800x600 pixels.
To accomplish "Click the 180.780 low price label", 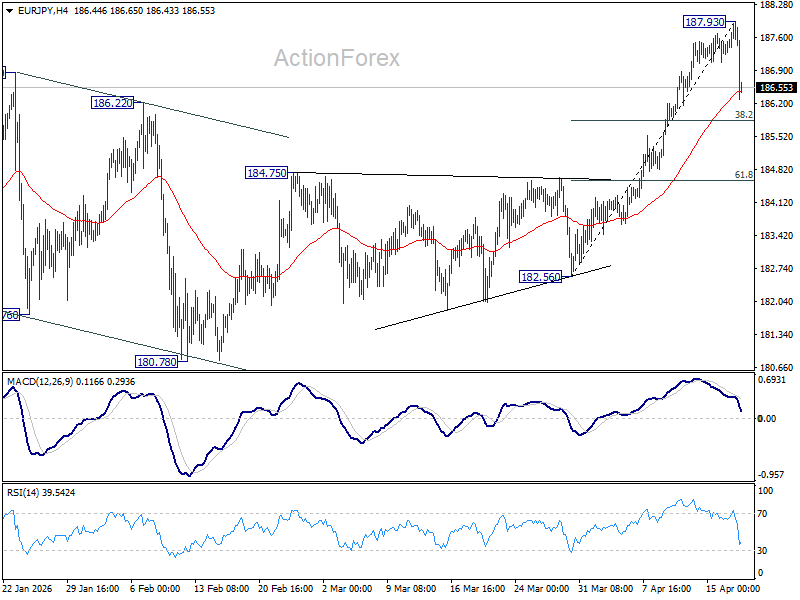I will click(x=155, y=360).
